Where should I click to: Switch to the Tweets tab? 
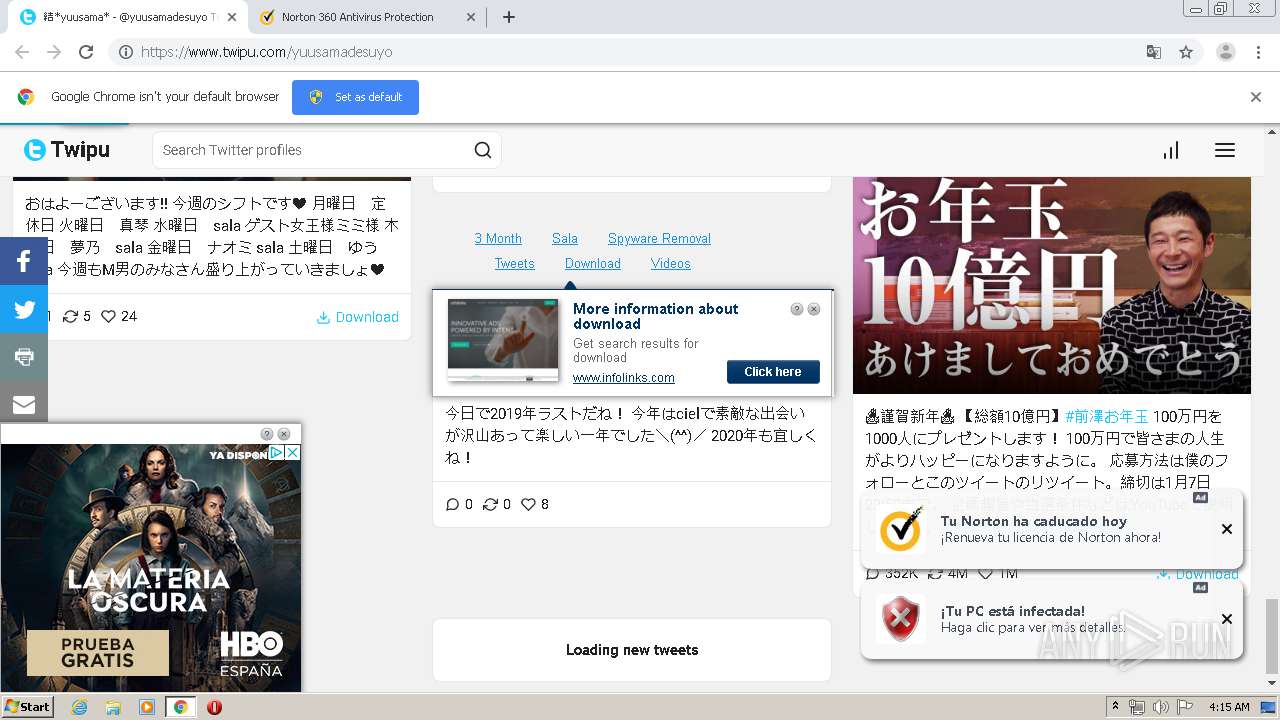click(515, 263)
